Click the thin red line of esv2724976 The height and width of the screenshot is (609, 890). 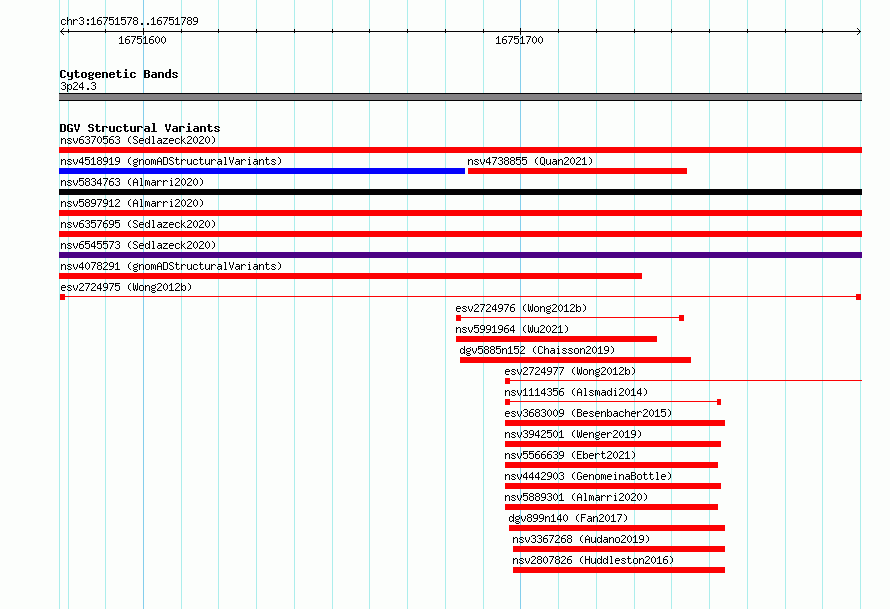[570, 318]
